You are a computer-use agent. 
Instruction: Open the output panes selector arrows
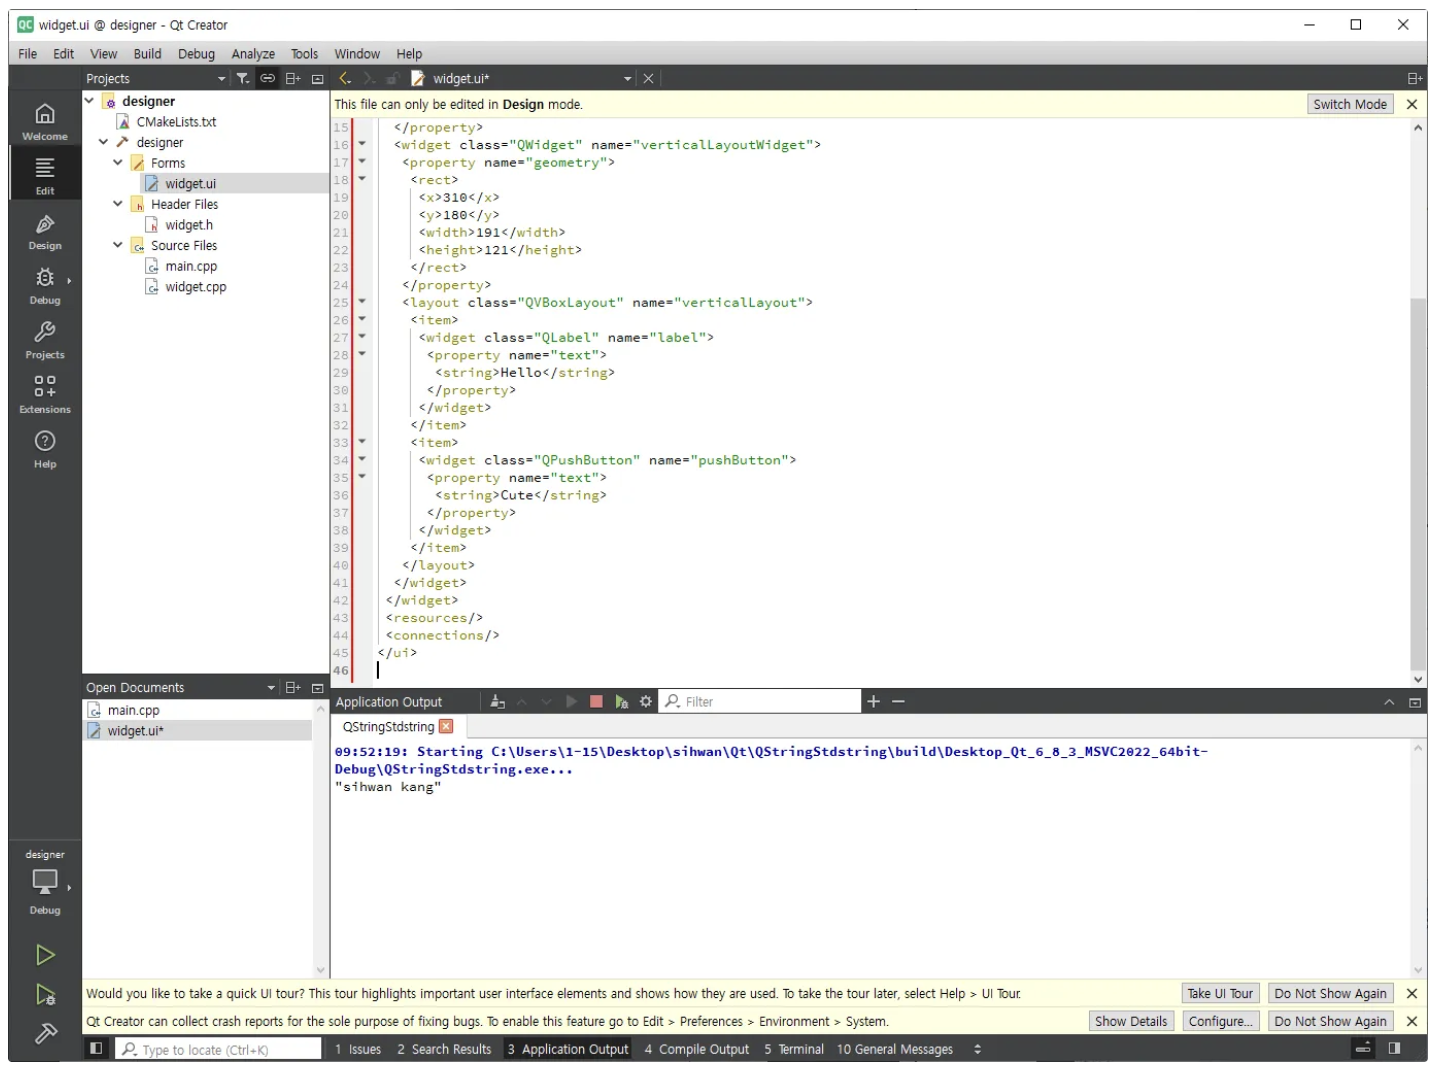(x=977, y=1049)
